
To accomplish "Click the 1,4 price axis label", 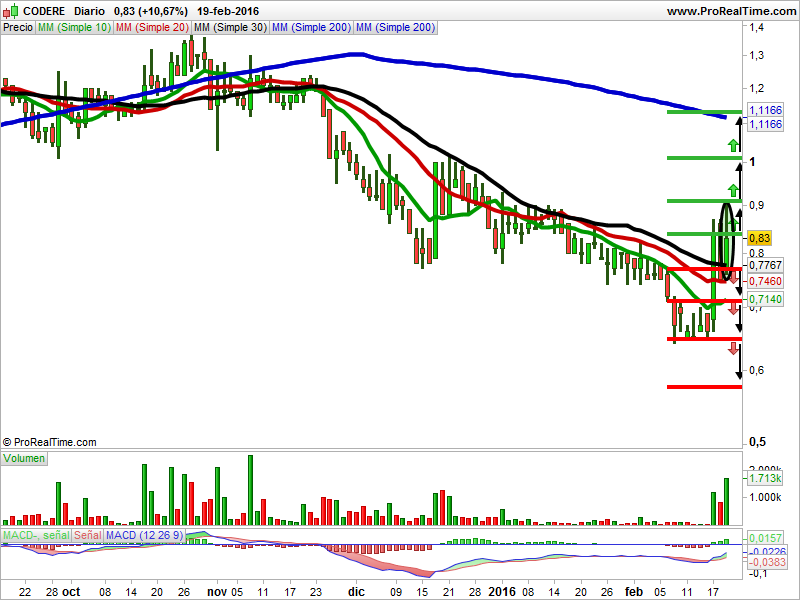I will pos(757,28).
